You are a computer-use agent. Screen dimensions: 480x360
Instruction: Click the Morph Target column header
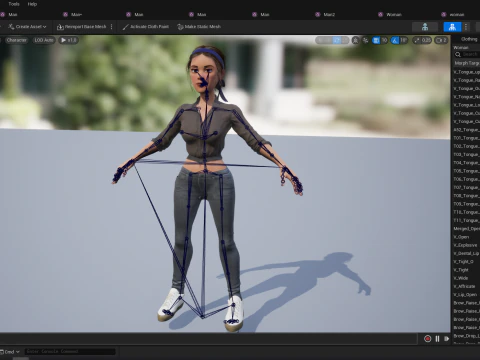pos(467,63)
